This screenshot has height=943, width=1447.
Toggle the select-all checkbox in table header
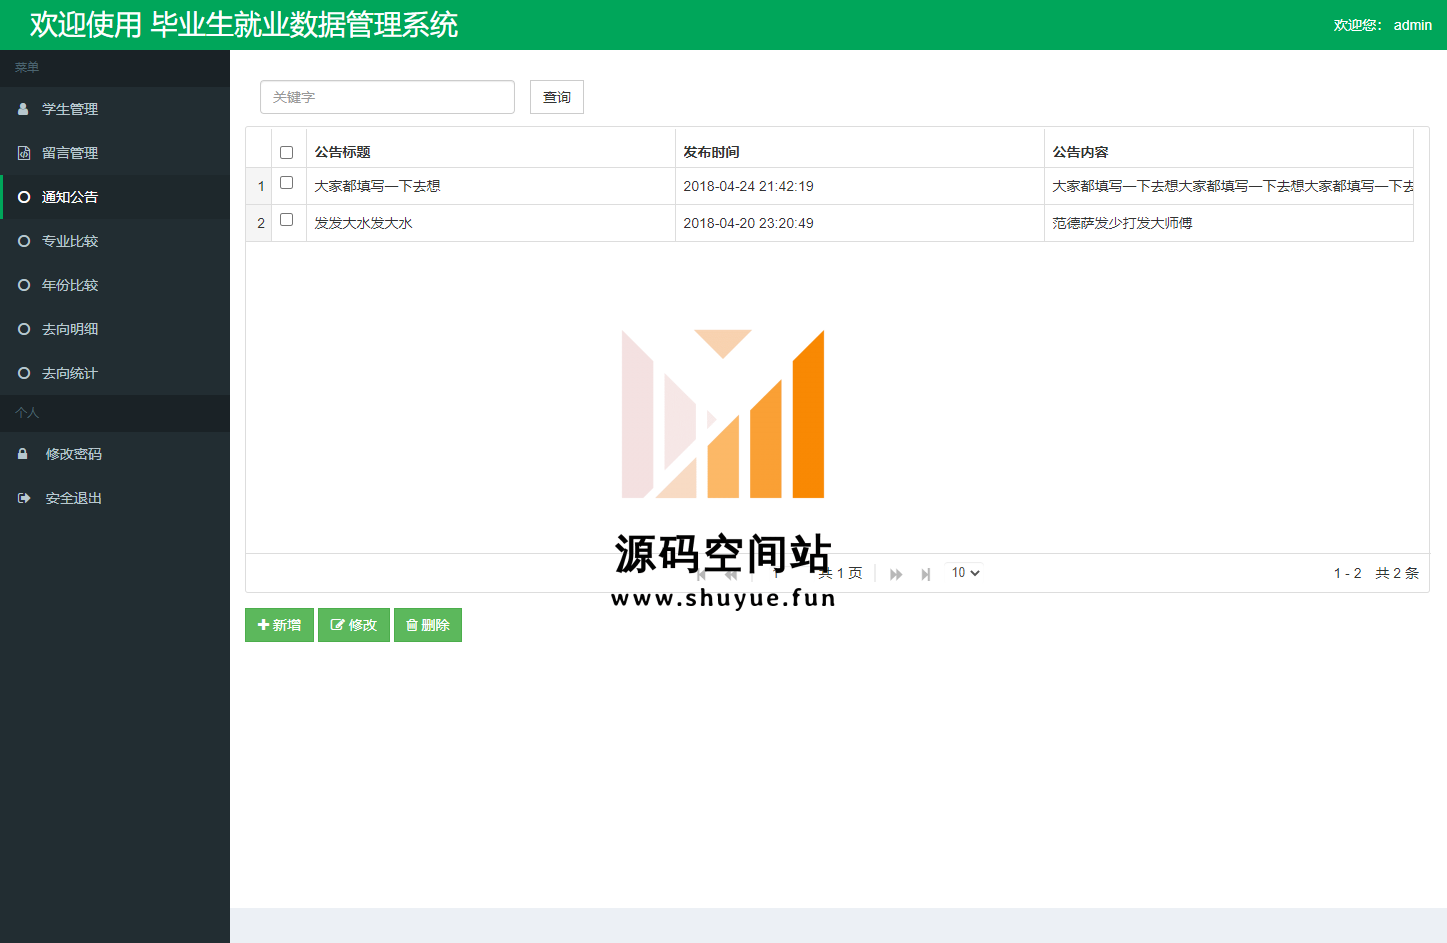coord(287,152)
